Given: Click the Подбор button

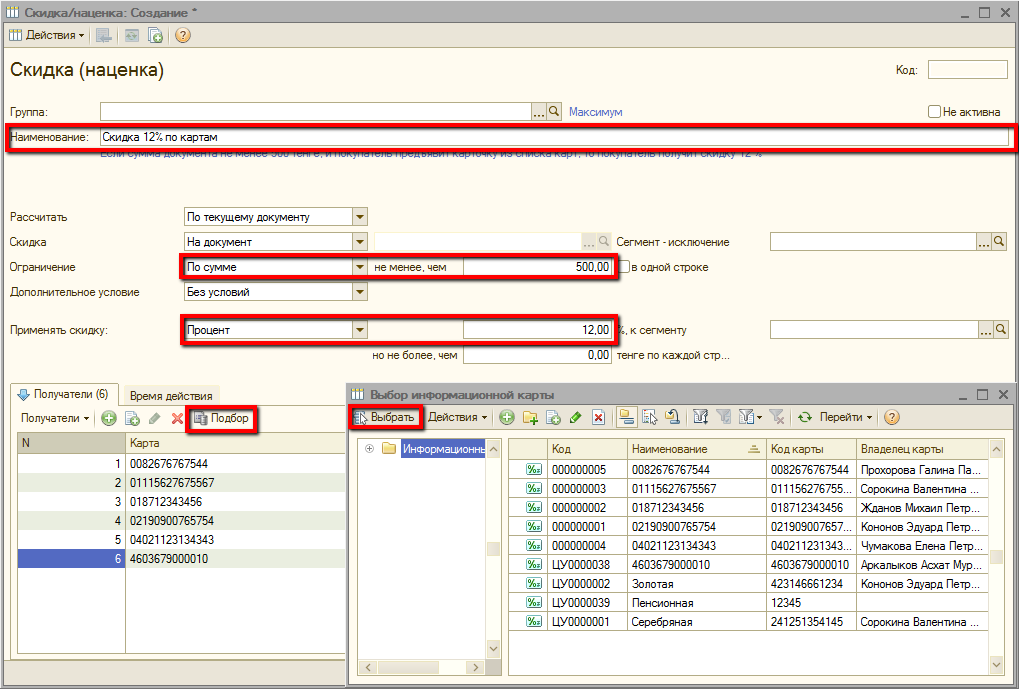Looking at the screenshot, I should 221,418.
